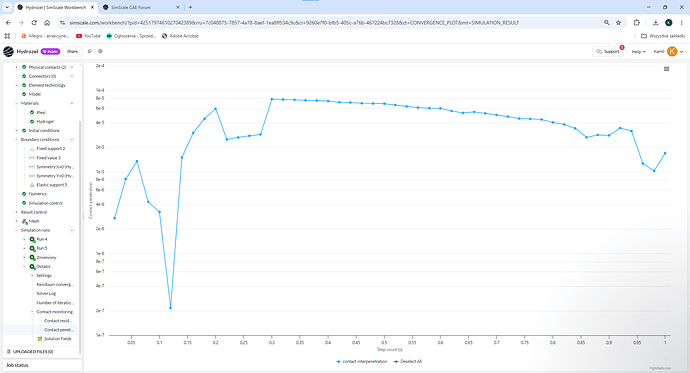Open the Job status panel

pos(42,365)
